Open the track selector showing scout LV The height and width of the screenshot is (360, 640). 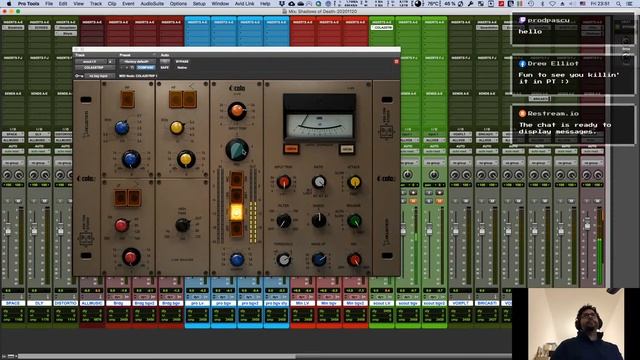91,62
